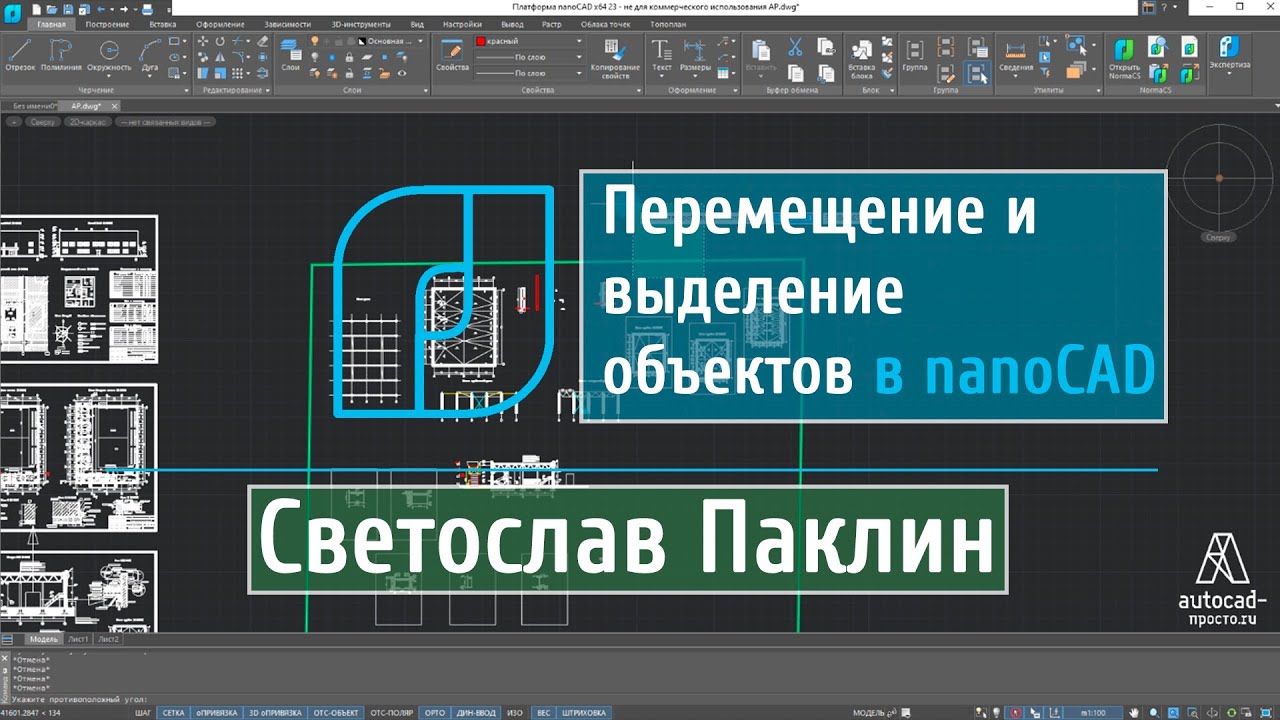
Task: Select the Текст text tool
Action: [x=661, y=56]
